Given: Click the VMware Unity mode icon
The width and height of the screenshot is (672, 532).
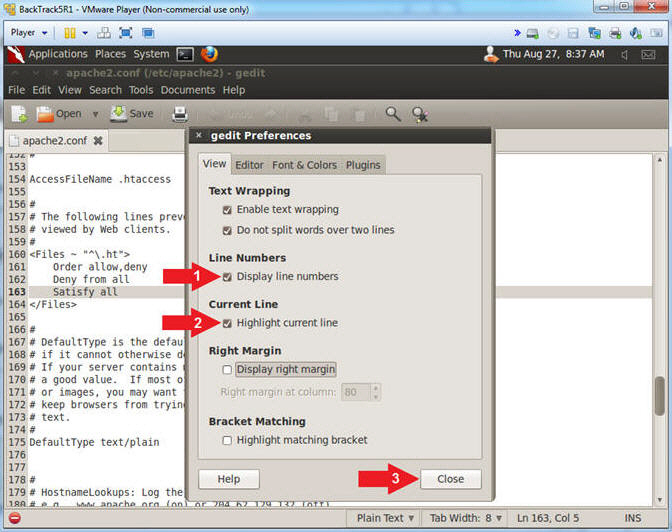Looking at the screenshot, I should click(x=148, y=33).
